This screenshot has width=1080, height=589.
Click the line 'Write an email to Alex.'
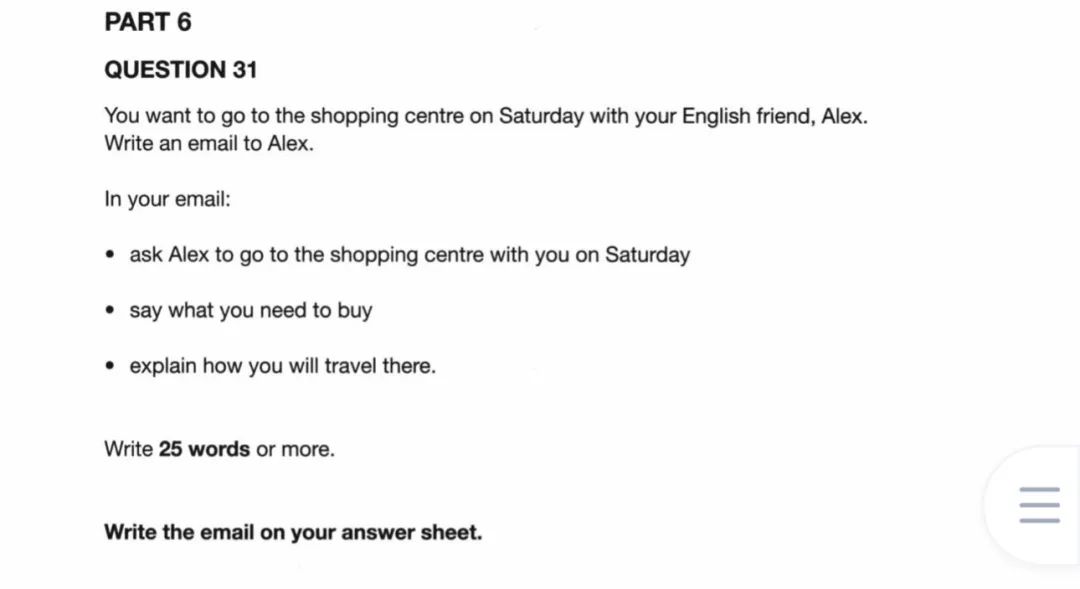tap(209, 143)
